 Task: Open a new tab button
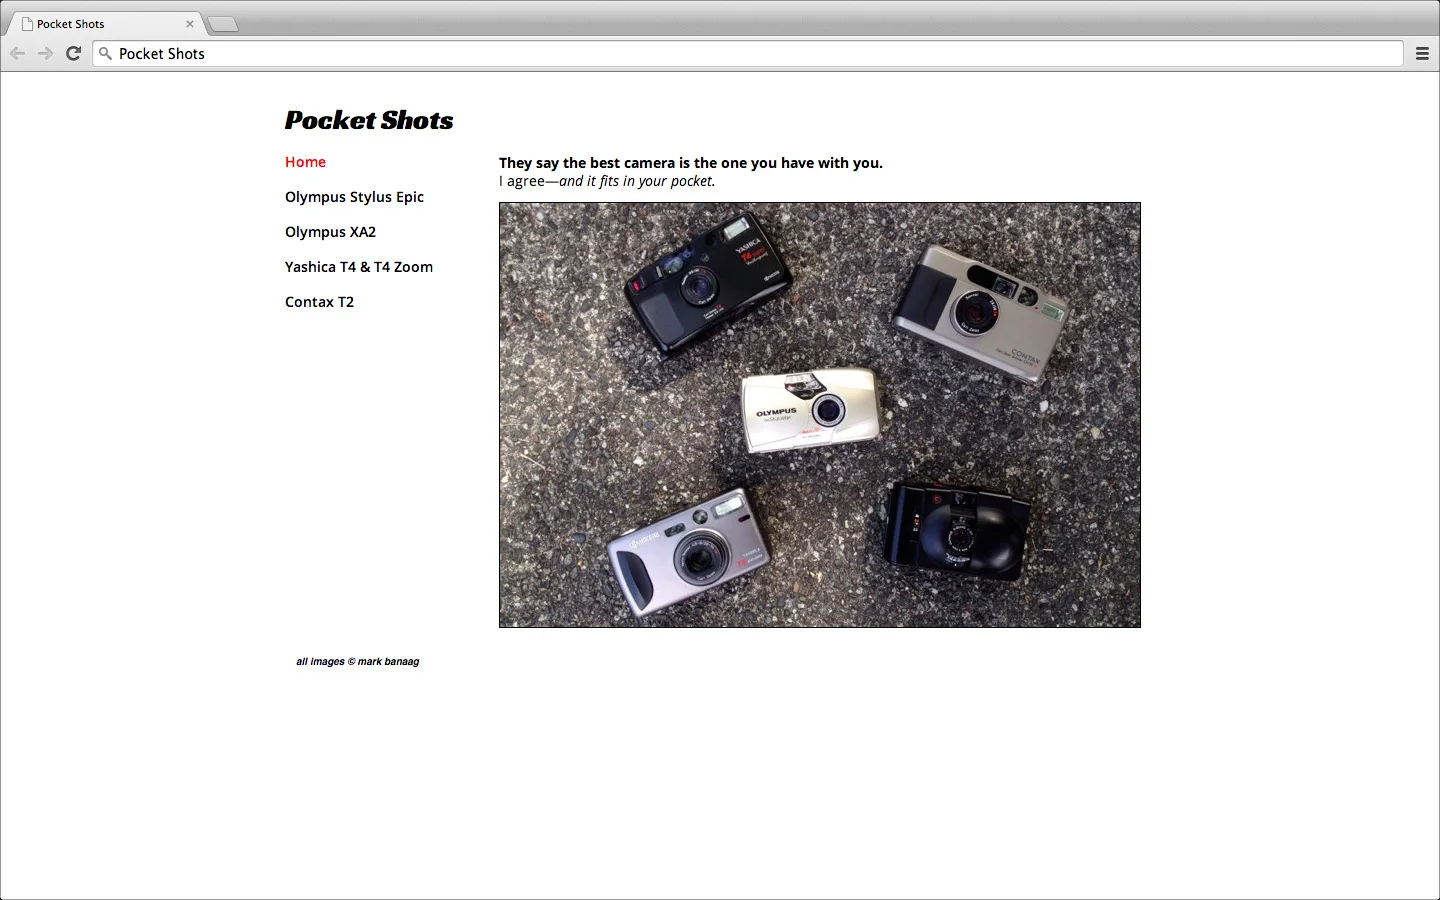tap(223, 24)
